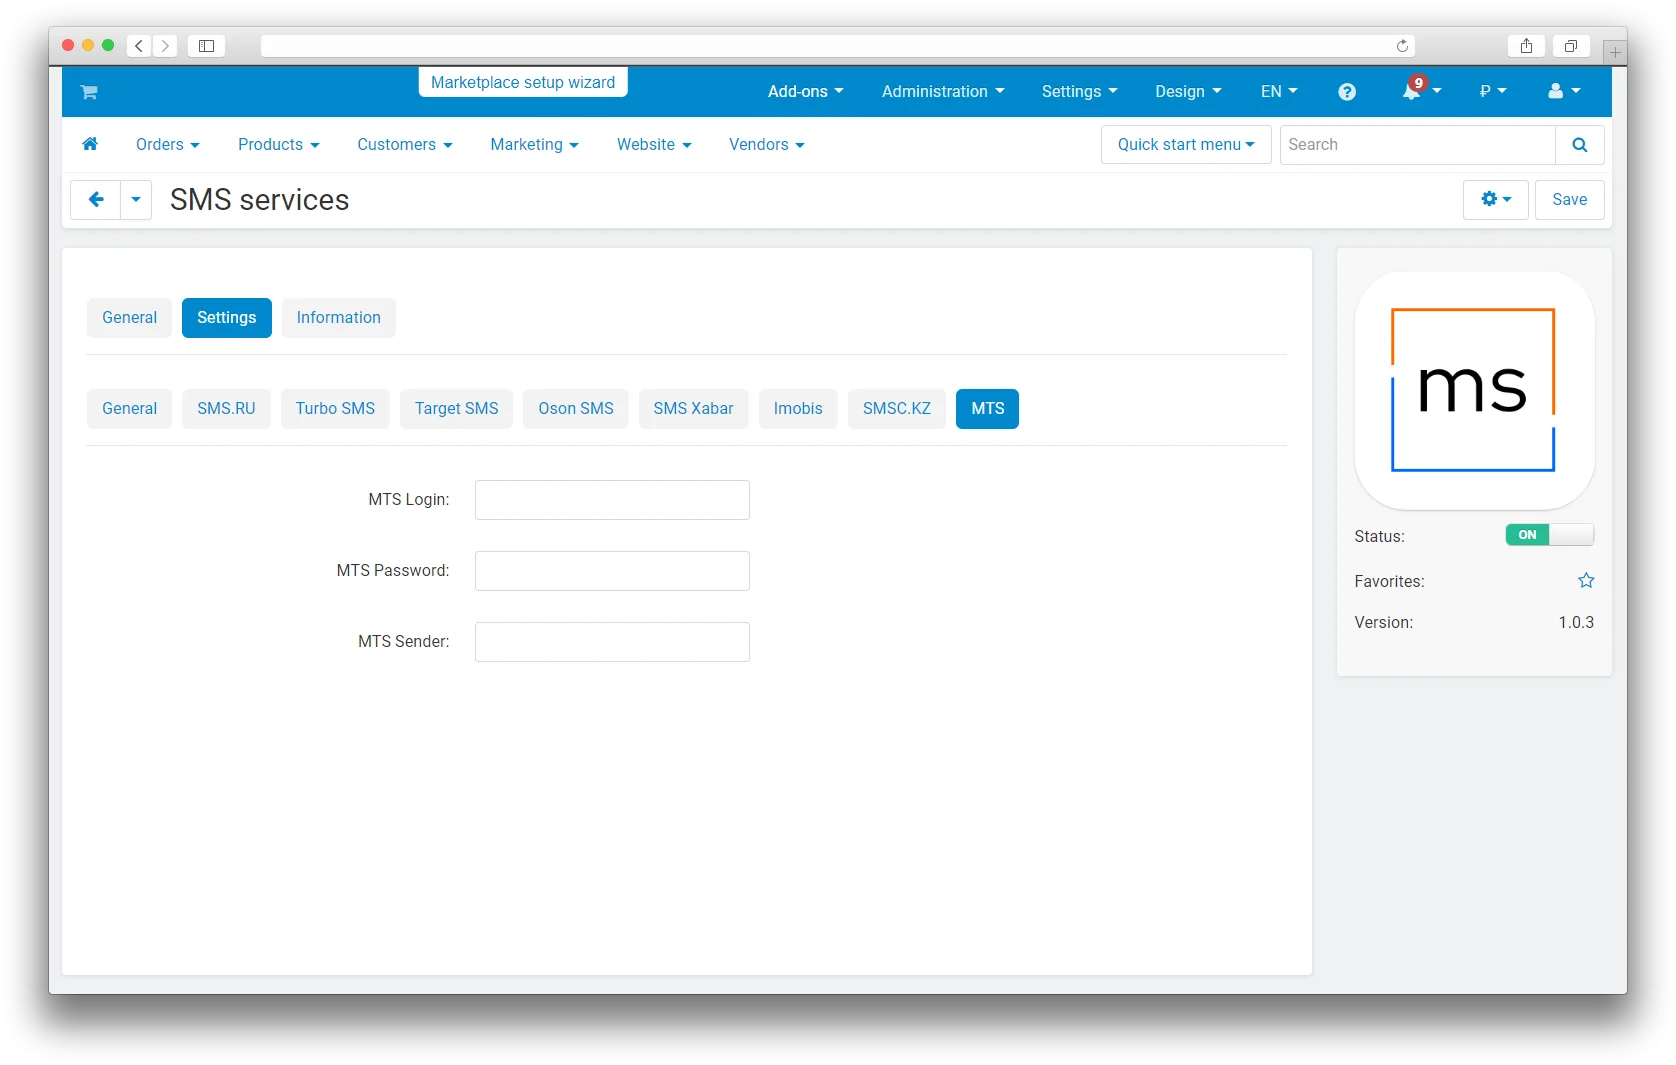The height and width of the screenshot is (1065, 1676).
Task: Open dropdown next to back arrow
Action: 136,200
